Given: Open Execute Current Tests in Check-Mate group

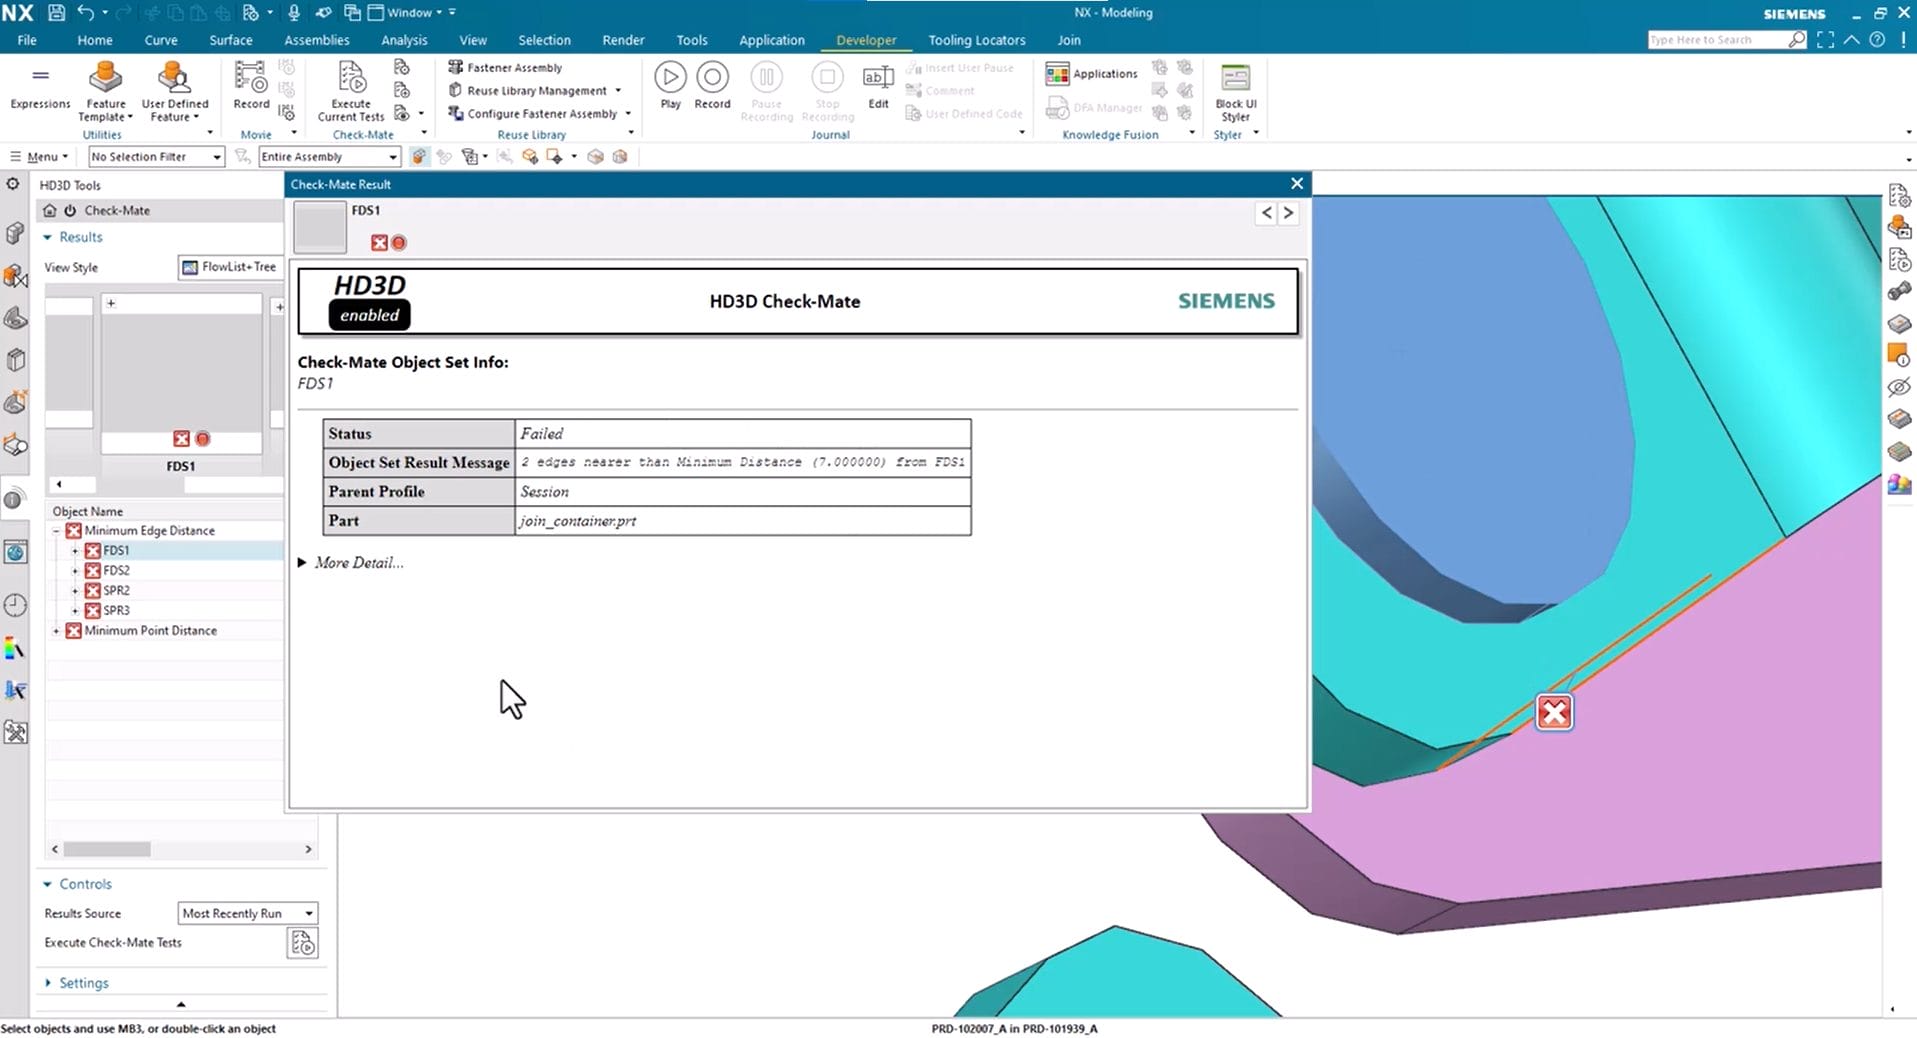Looking at the screenshot, I should pos(351,82).
